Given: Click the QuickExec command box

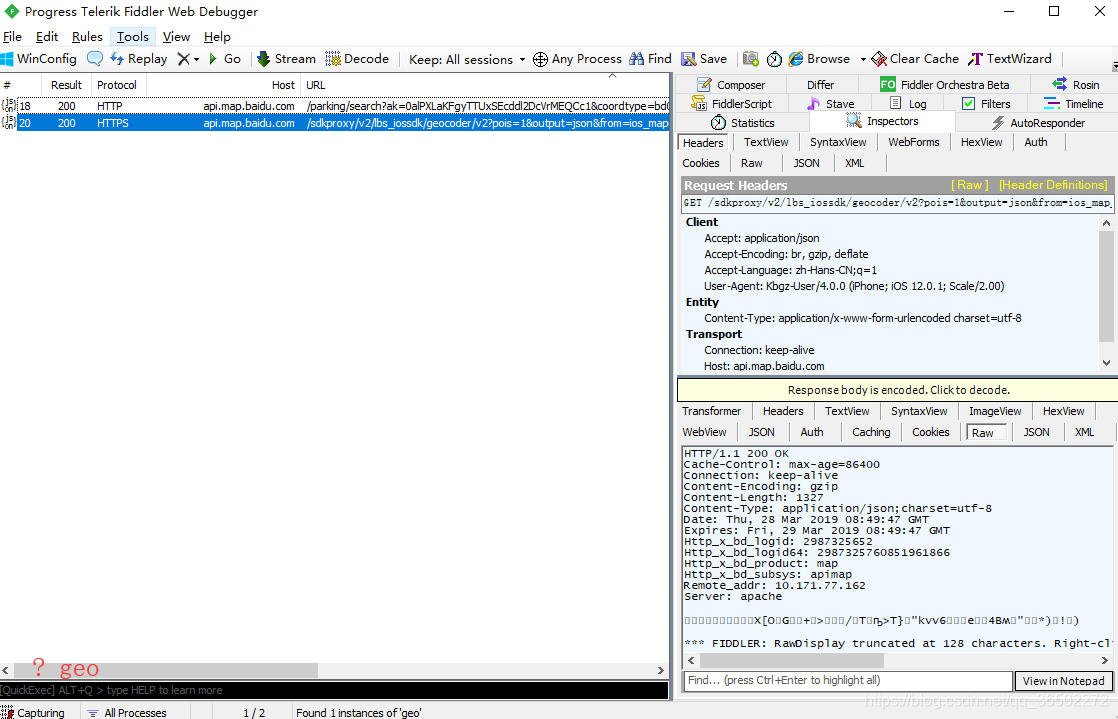Looking at the screenshot, I should pyautogui.click(x=334, y=690).
